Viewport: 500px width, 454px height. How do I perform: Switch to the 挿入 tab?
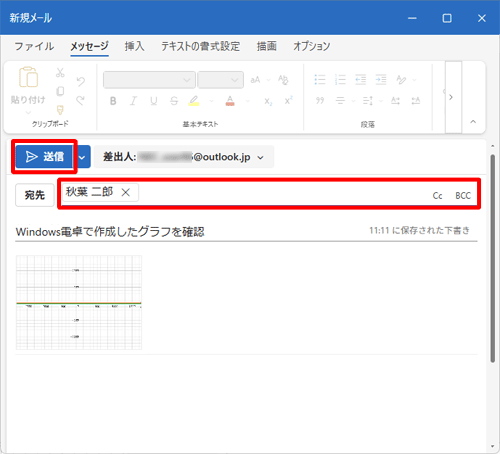(134, 46)
